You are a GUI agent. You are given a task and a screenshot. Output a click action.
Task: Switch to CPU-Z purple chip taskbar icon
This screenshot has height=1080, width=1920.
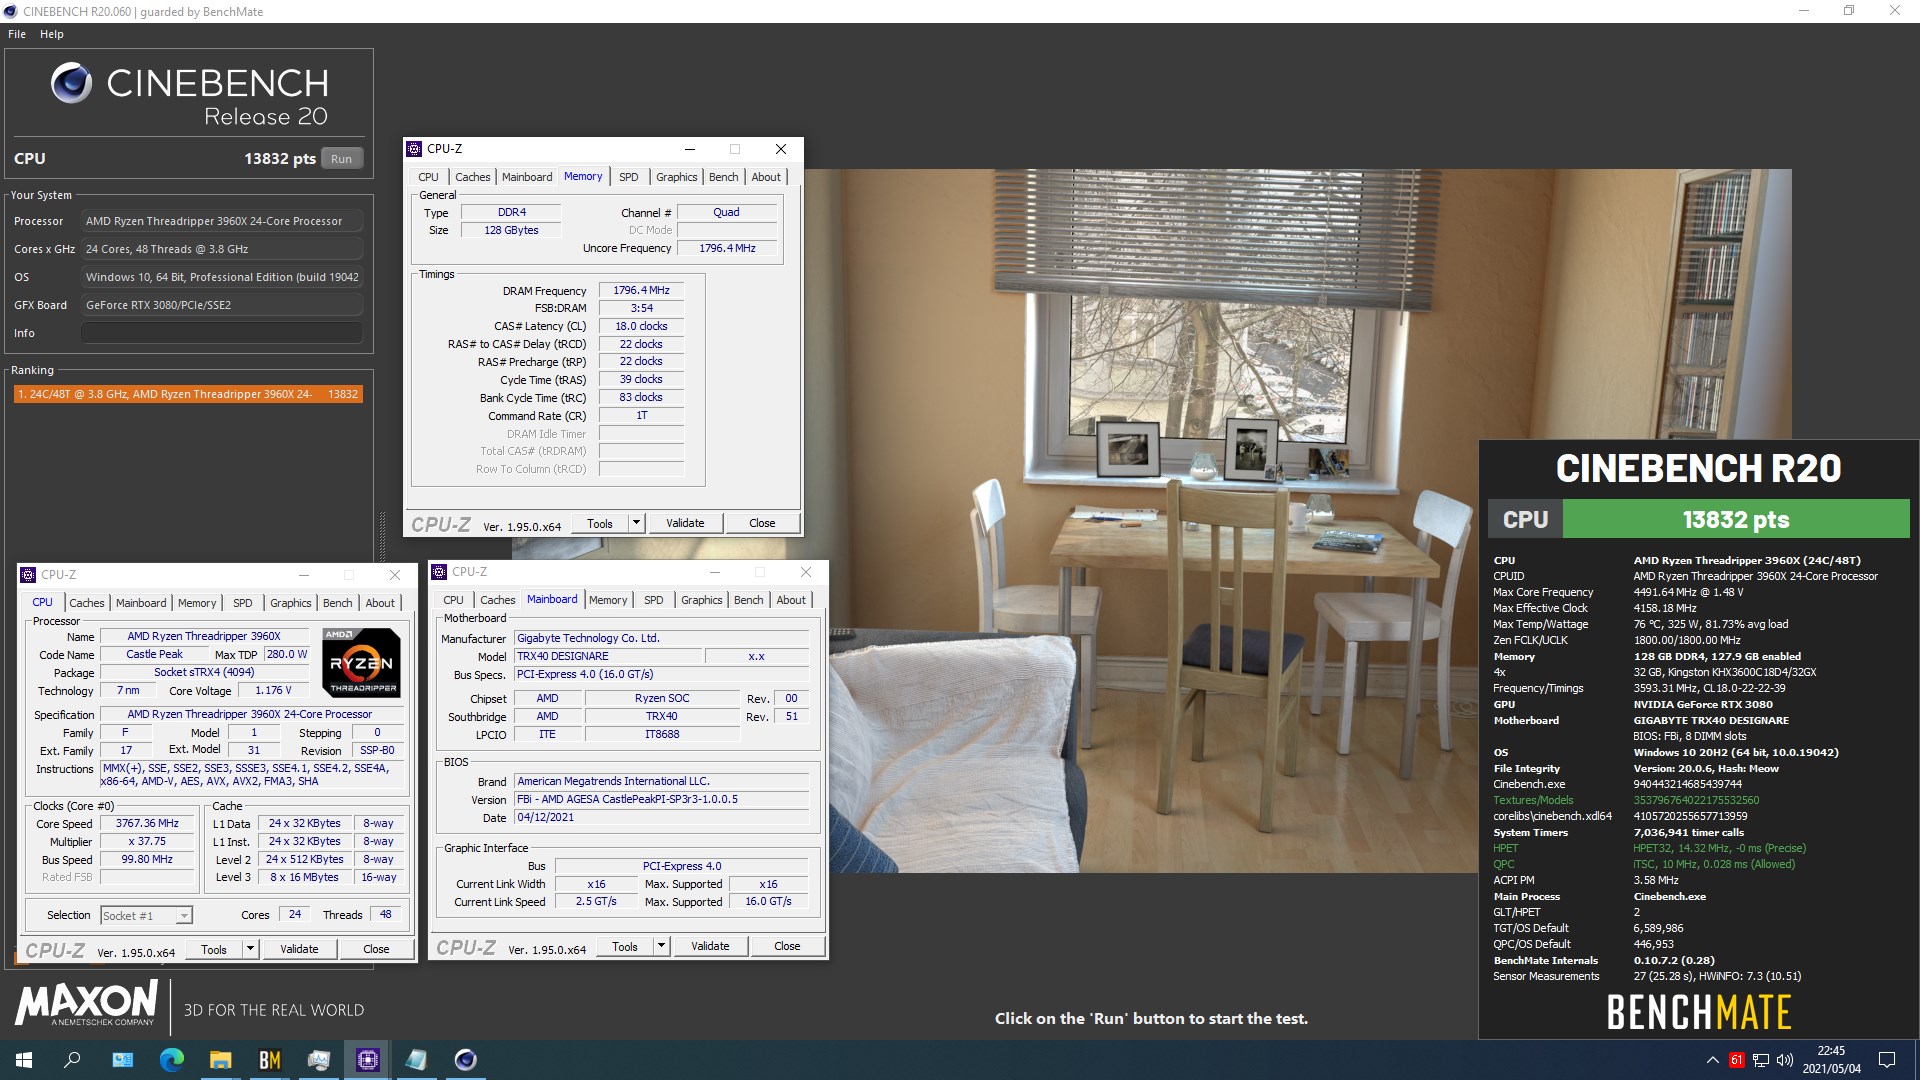point(367,1060)
